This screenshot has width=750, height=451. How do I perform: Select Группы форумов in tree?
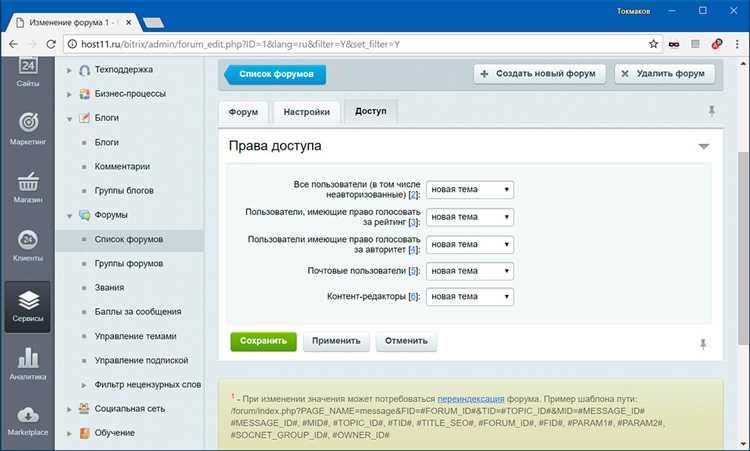(129, 264)
